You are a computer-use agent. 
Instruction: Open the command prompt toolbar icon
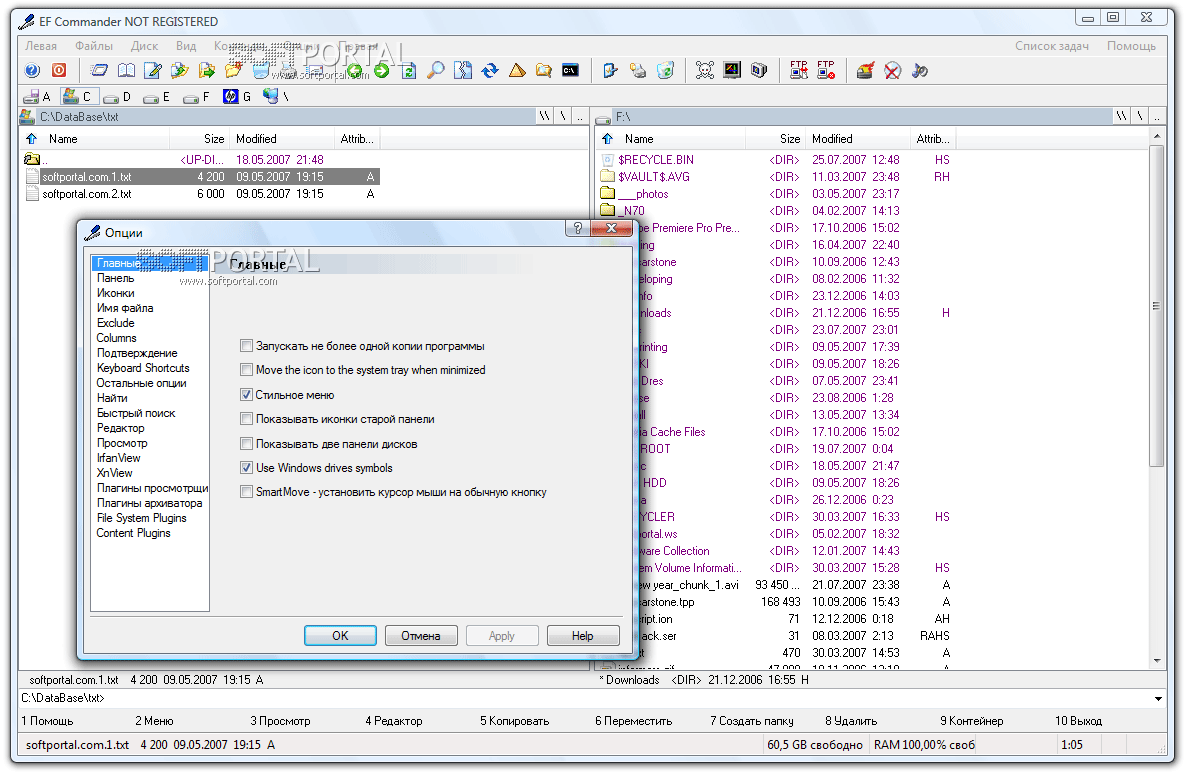coord(570,70)
